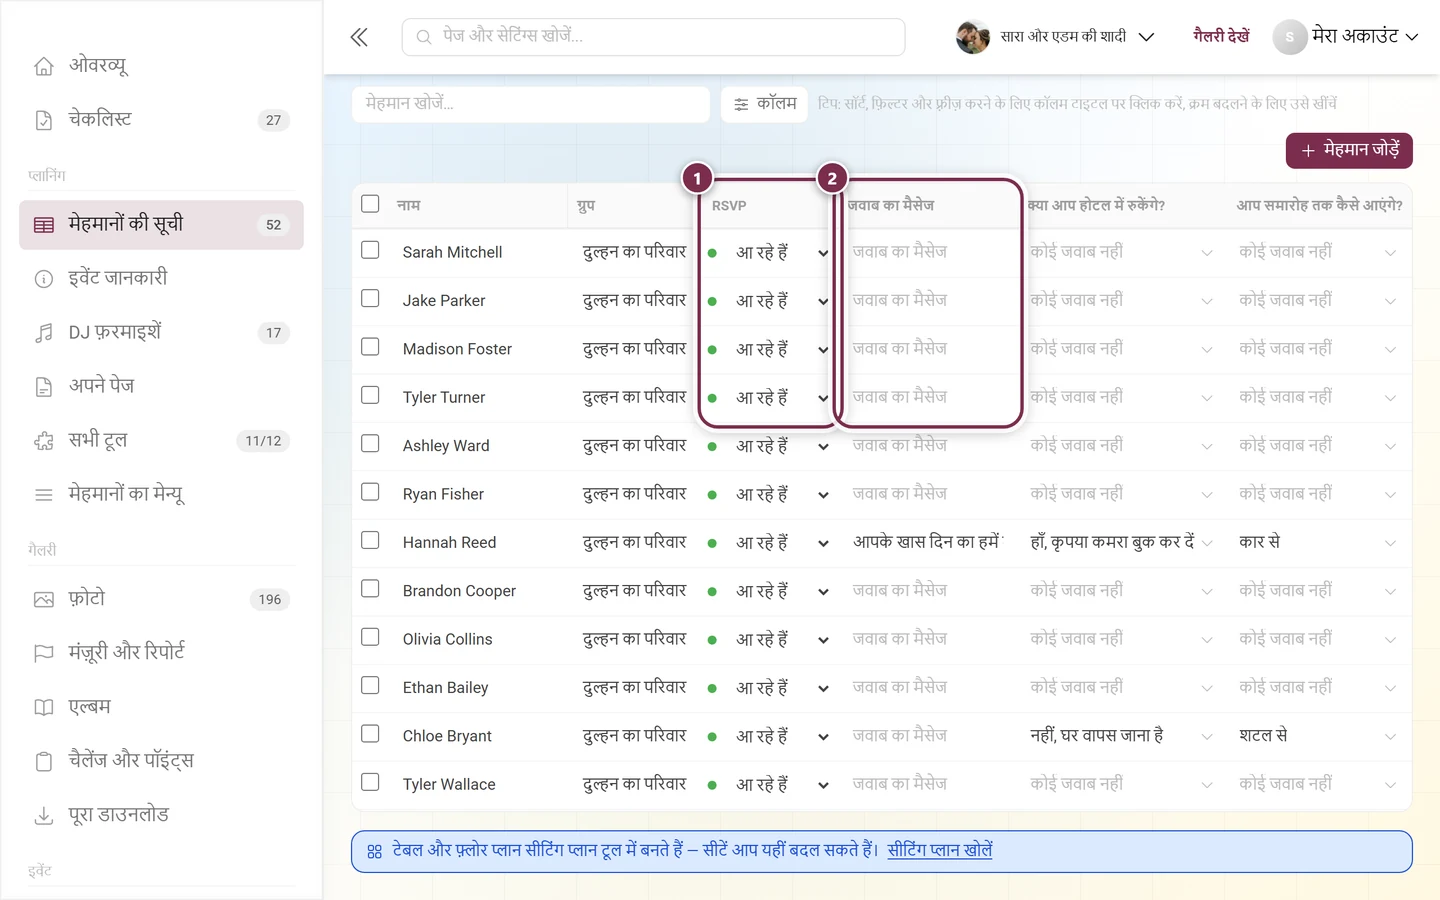Click the एल्बम book icon
Screen dimensions: 1440x900
click(x=44, y=708)
